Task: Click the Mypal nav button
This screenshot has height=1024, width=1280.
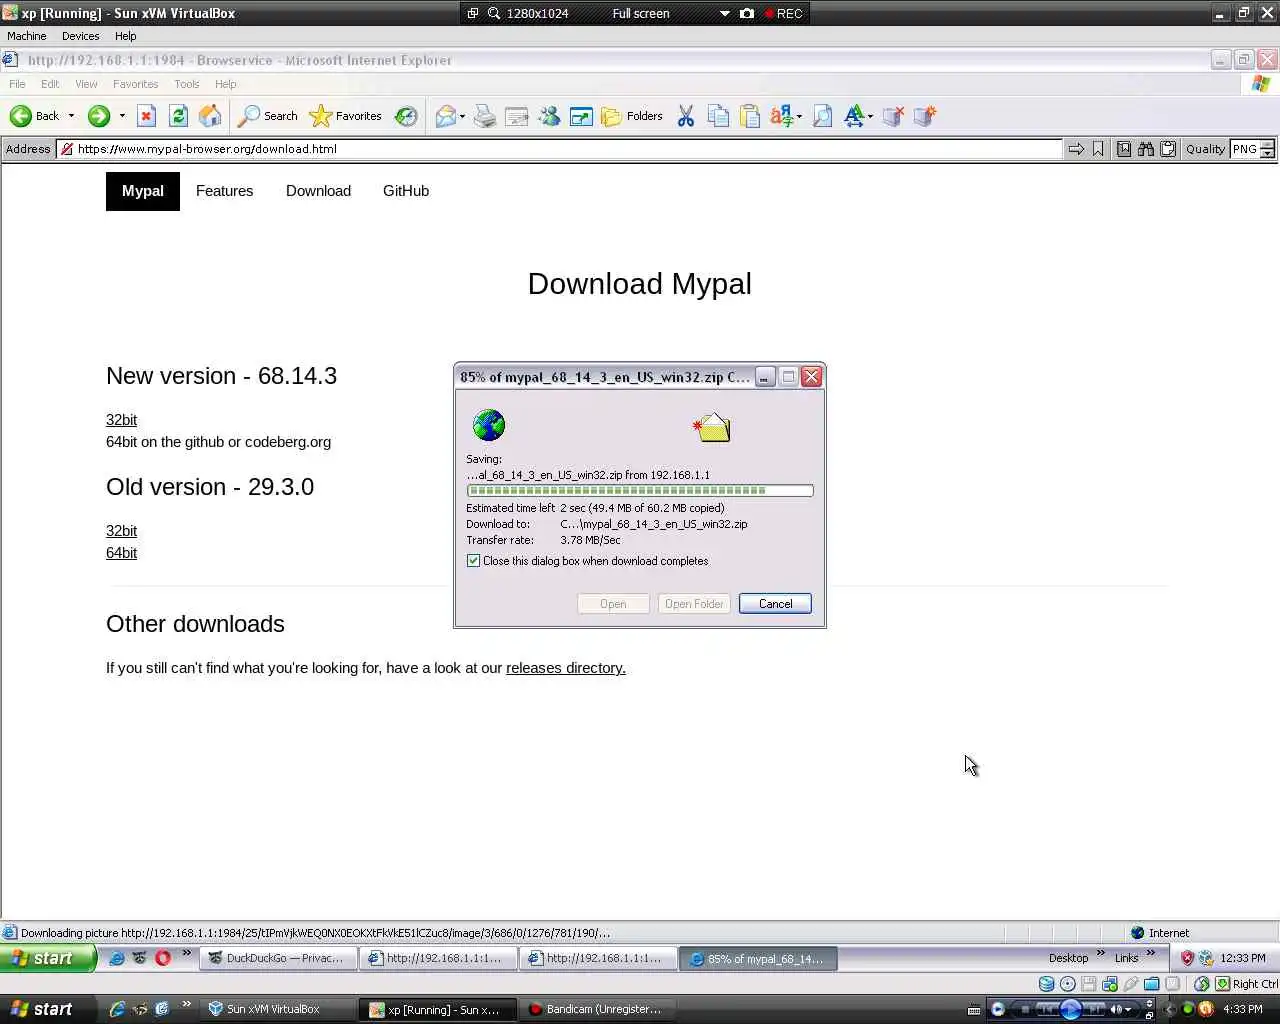Action: click(x=143, y=191)
